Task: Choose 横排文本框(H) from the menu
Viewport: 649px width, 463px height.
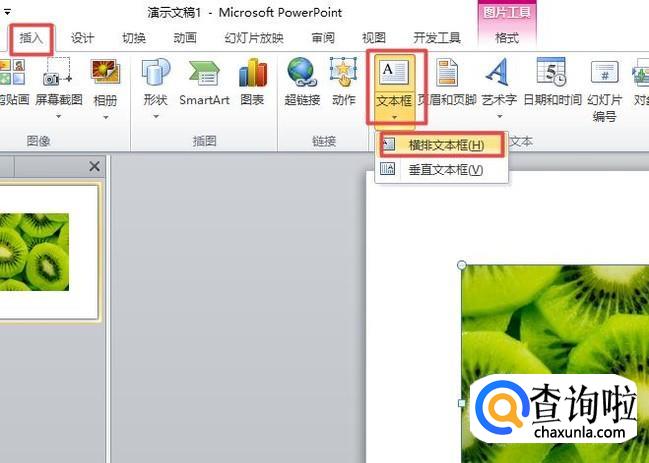Action: pyautogui.click(x=441, y=145)
